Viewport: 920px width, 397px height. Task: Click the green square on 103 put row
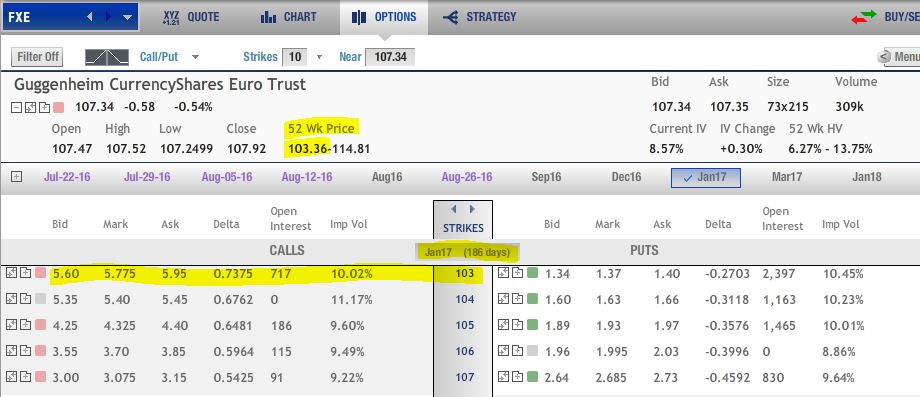pyautogui.click(x=532, y=273)
